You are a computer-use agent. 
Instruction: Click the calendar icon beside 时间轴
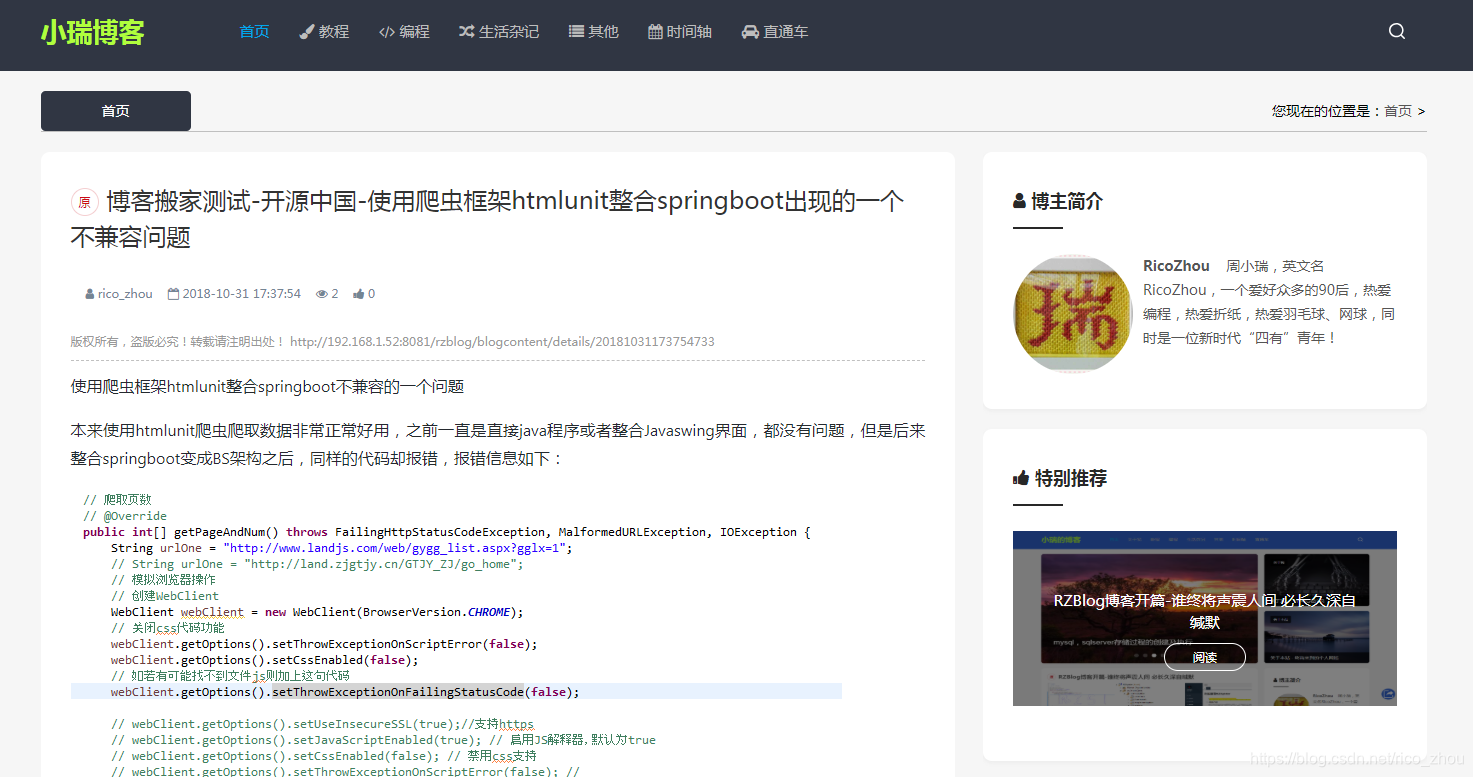pyautogui.click(x=655, y=32)
